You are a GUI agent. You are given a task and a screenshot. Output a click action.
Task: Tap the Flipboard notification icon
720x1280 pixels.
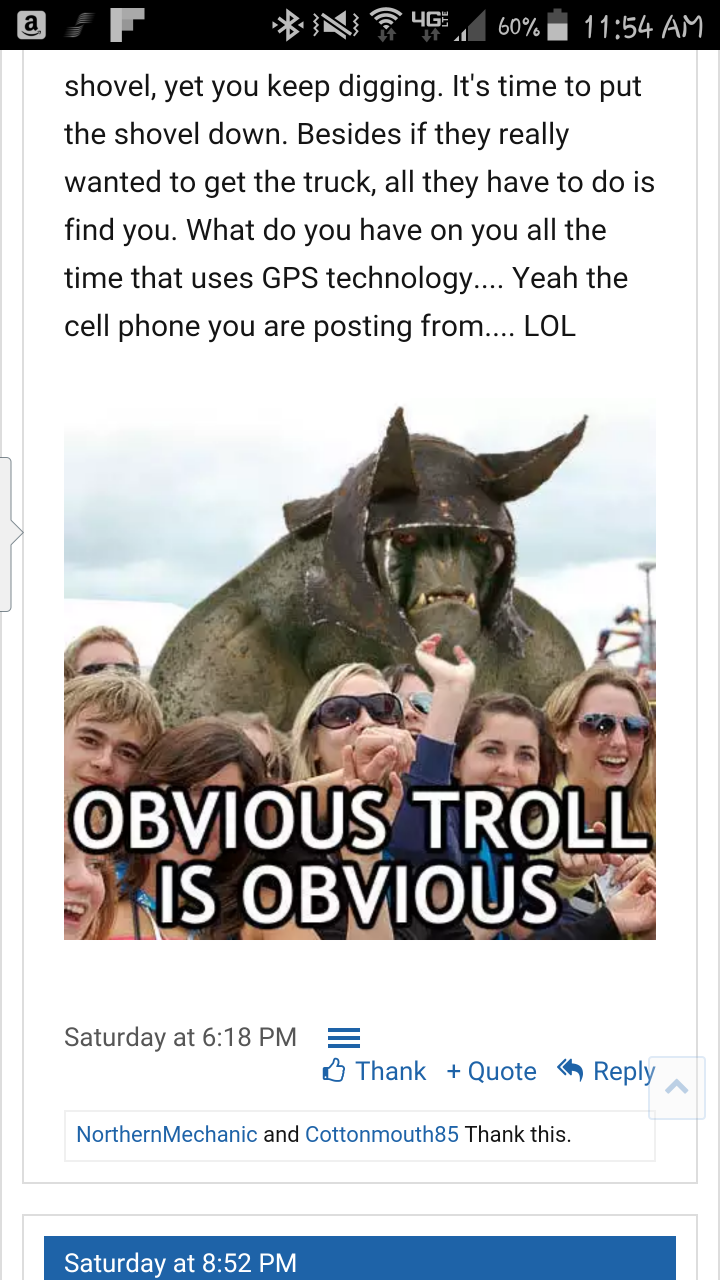(x=127, y=25)
